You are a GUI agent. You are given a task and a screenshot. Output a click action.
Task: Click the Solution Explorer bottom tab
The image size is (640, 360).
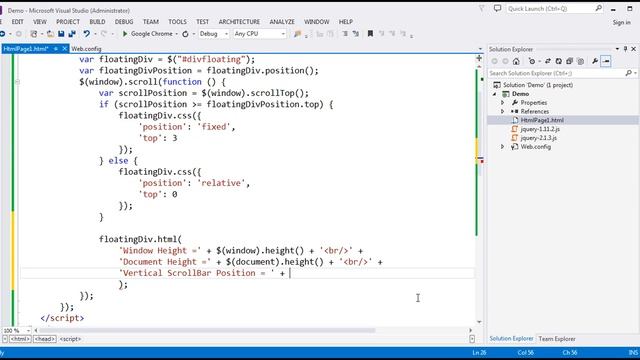click(511, 339)
